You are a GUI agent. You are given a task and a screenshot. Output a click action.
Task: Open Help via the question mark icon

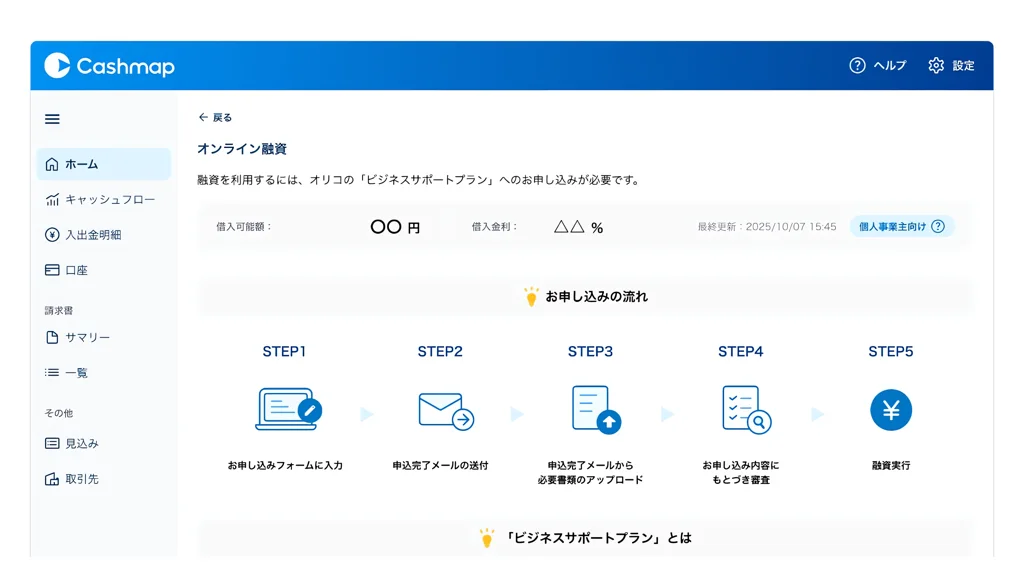pos(857,66)
